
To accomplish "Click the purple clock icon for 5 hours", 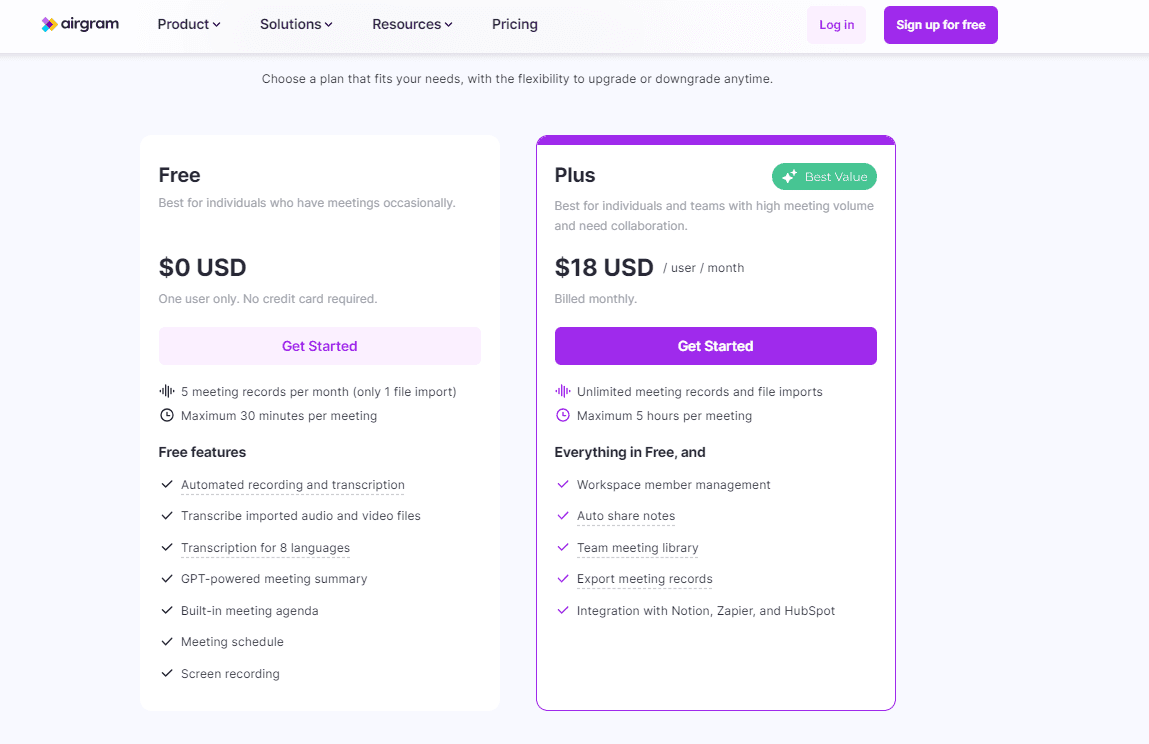I will [x=563, y=416].
